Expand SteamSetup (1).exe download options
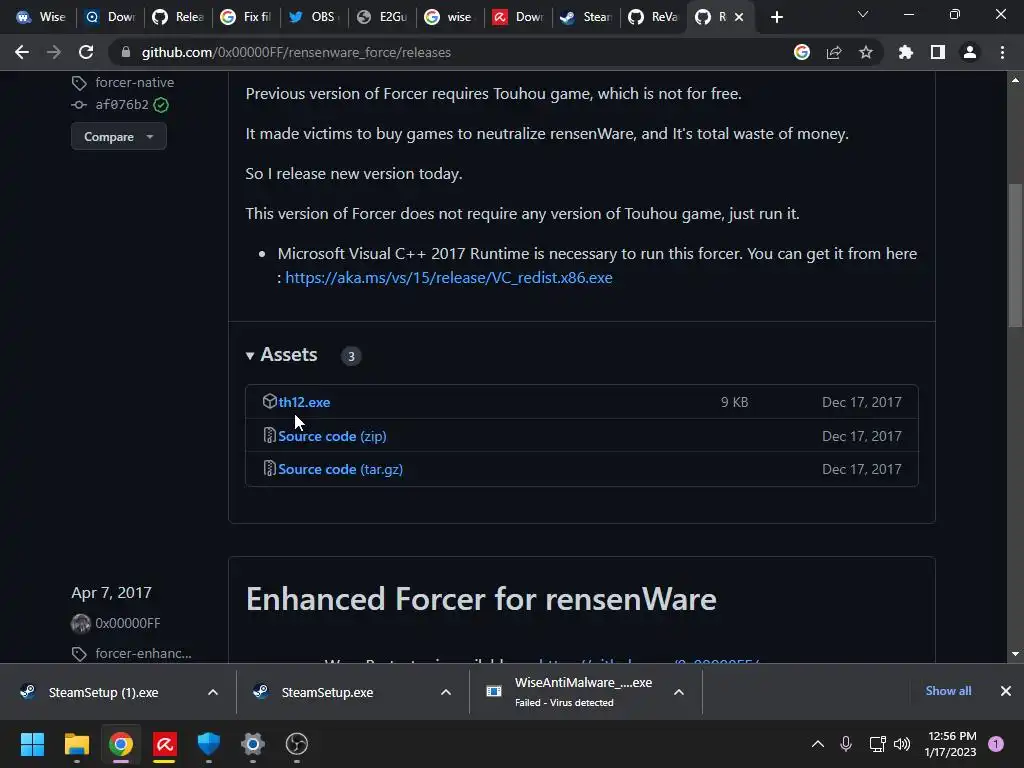The width and height of the screenshot is (1024, 768). point(213,692)
